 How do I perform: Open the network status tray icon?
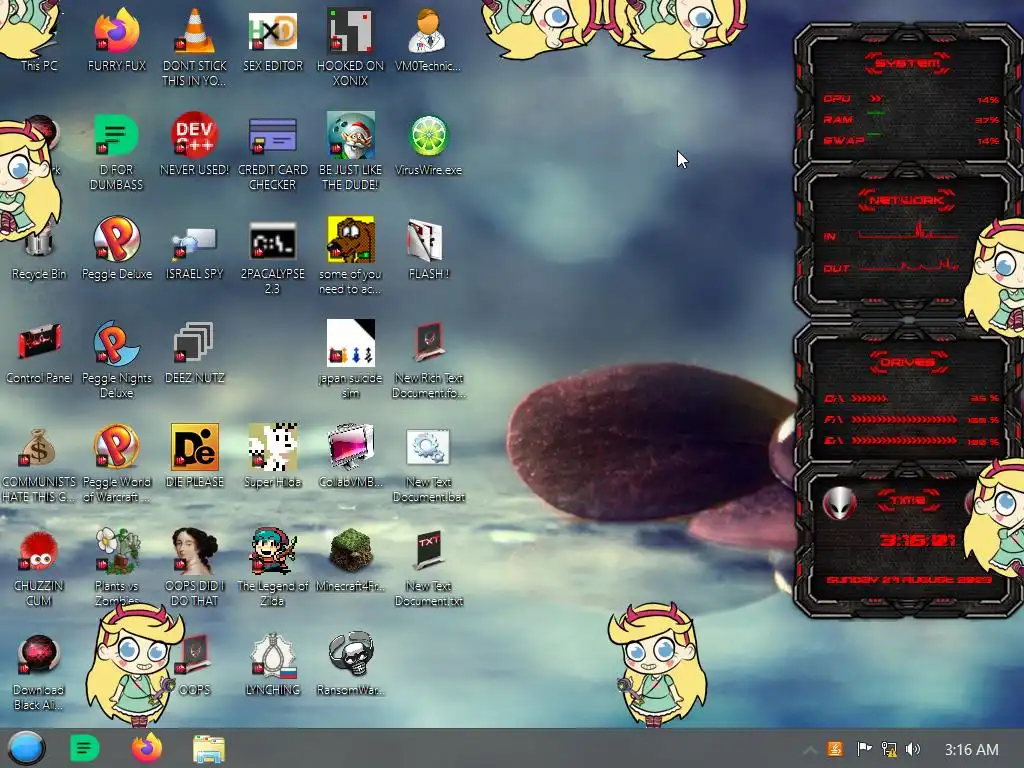(889, 749)
